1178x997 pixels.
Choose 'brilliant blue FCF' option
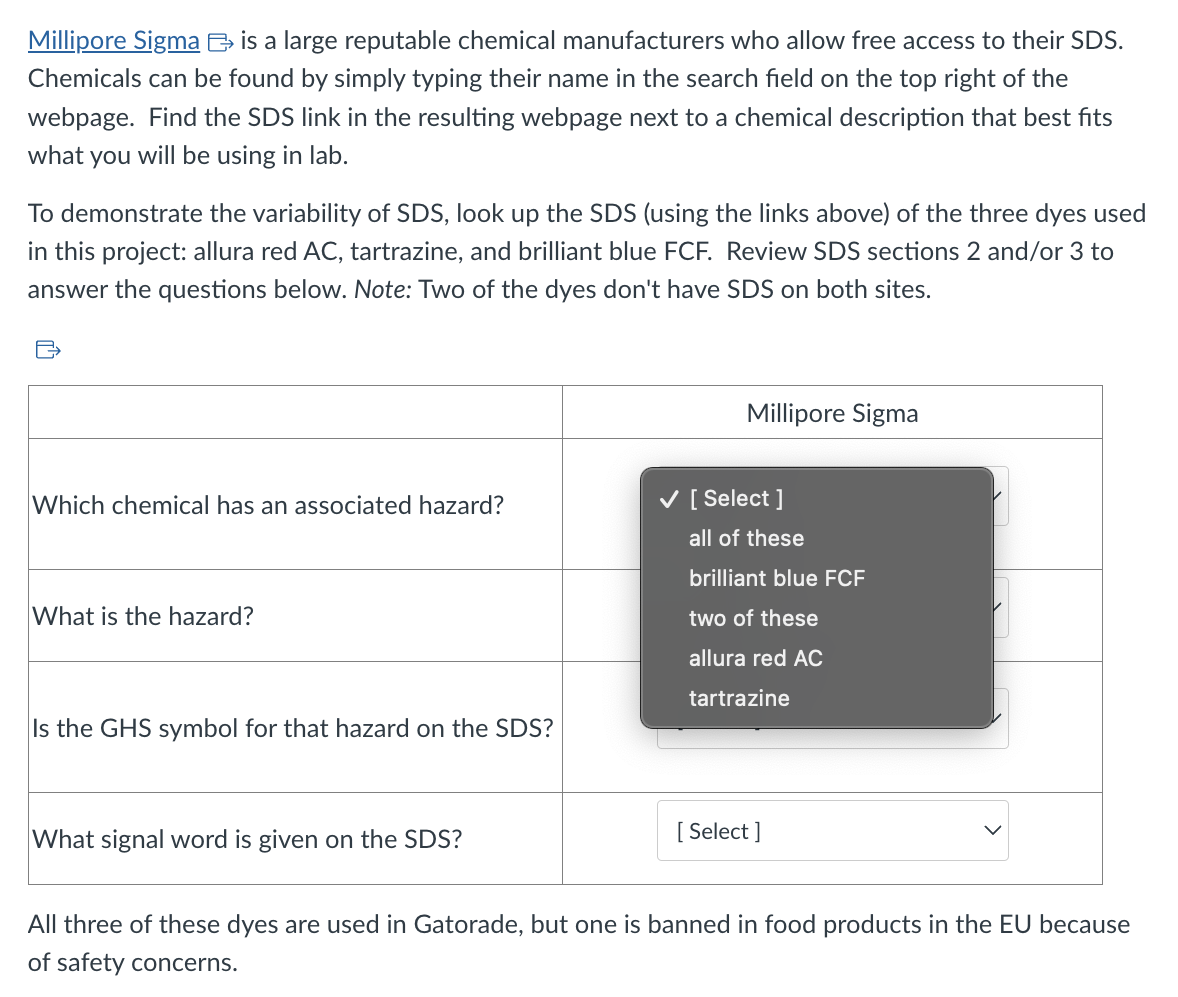pyautogui.click(x=777, y=578)
